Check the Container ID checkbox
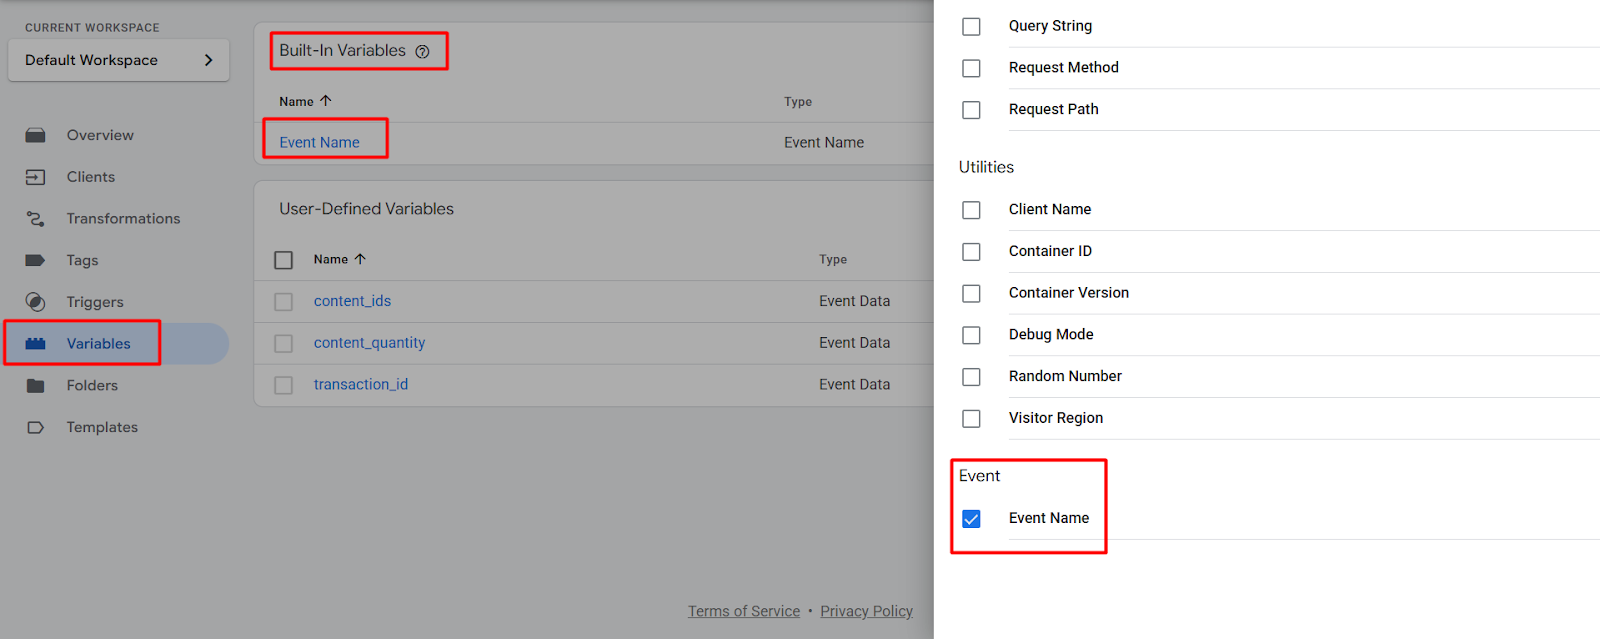This screenshot has height=639, width=1600. click(x=971, y=252)
